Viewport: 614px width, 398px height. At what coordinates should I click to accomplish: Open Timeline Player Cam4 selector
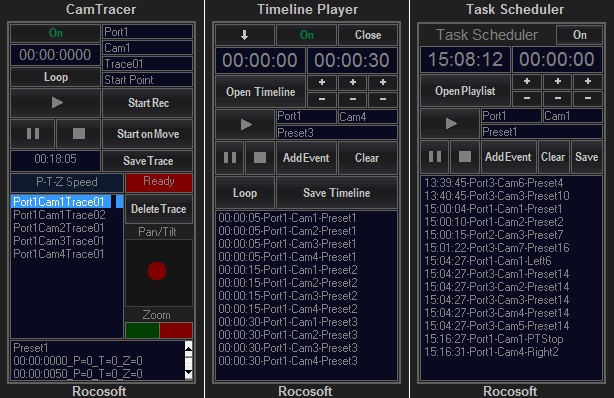click(368, 116)
